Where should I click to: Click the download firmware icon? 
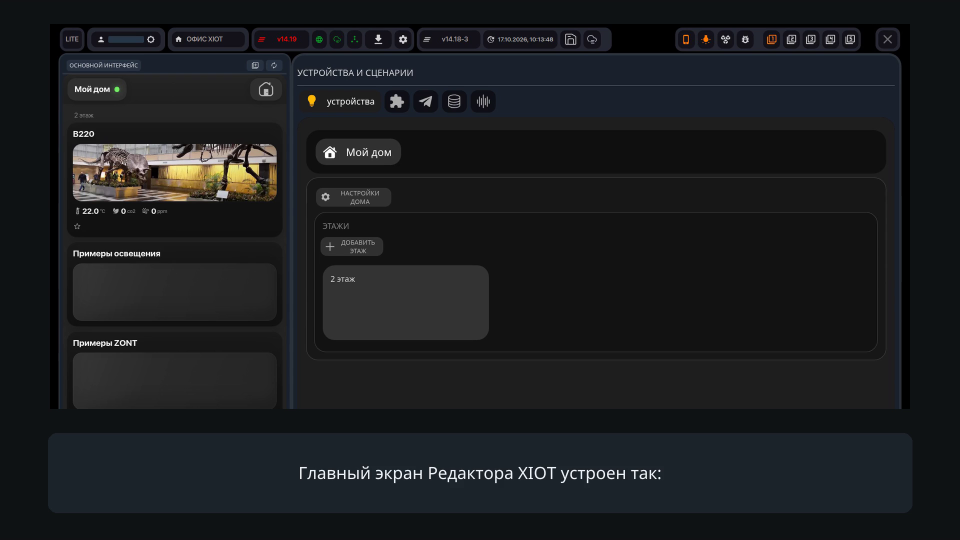(378, 39)
